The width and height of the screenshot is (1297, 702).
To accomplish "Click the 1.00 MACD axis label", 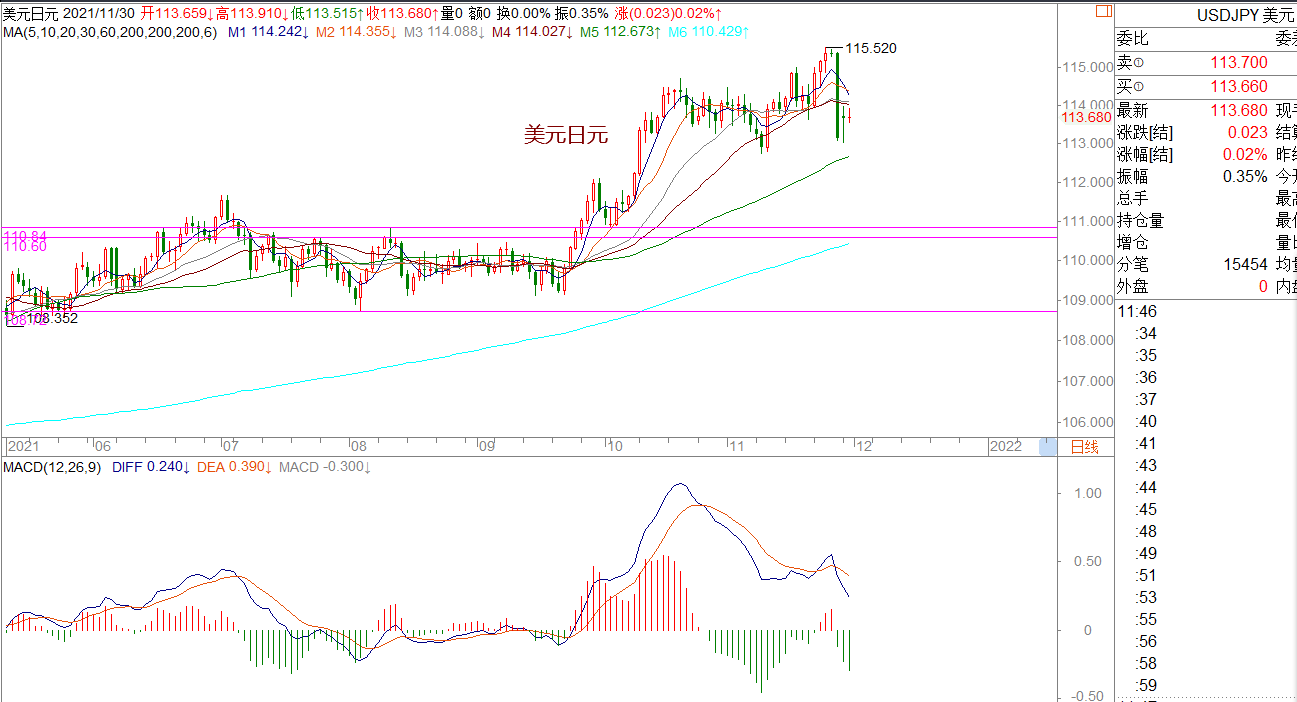I will click(x=1087, y=493).
